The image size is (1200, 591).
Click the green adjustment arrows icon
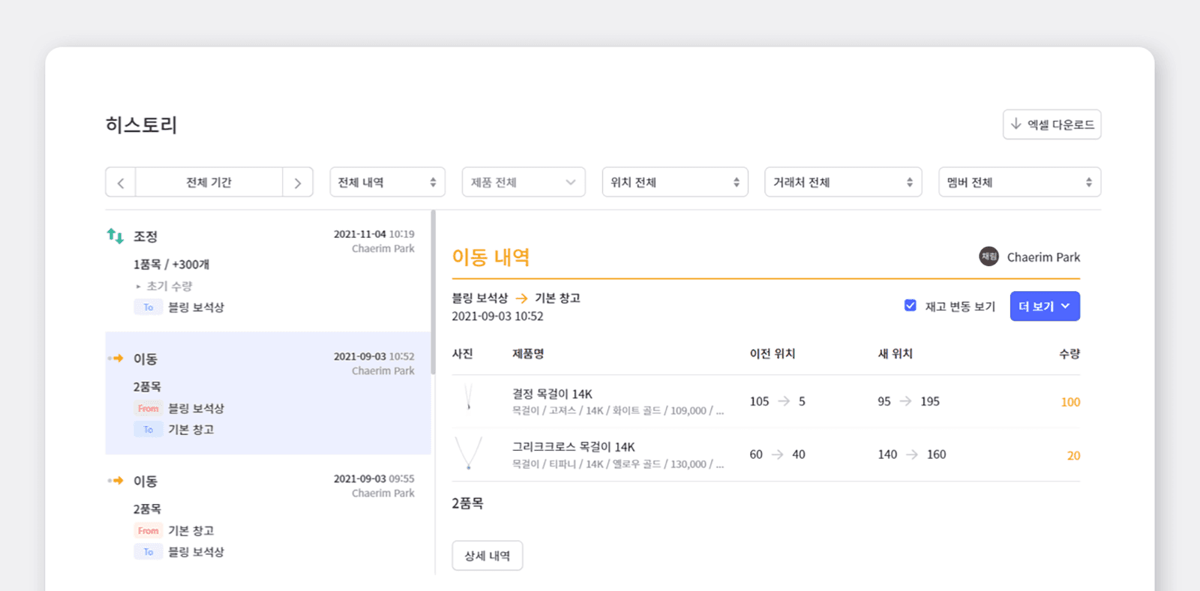pos(115,236)
